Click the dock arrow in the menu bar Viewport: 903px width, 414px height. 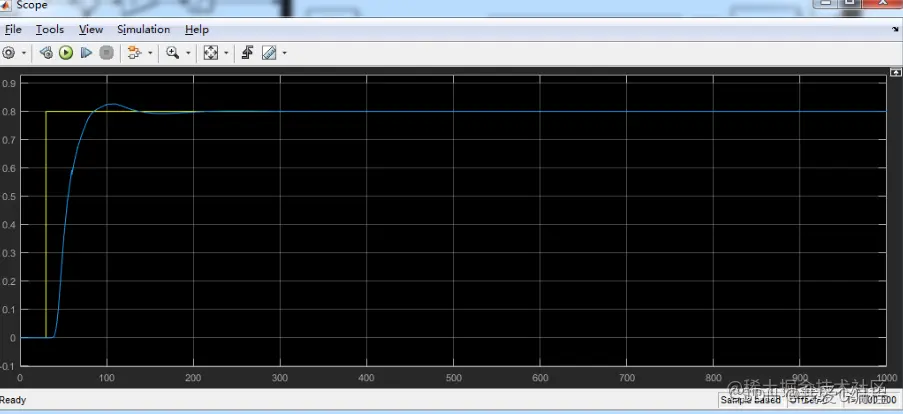click(x=895, y=29)
